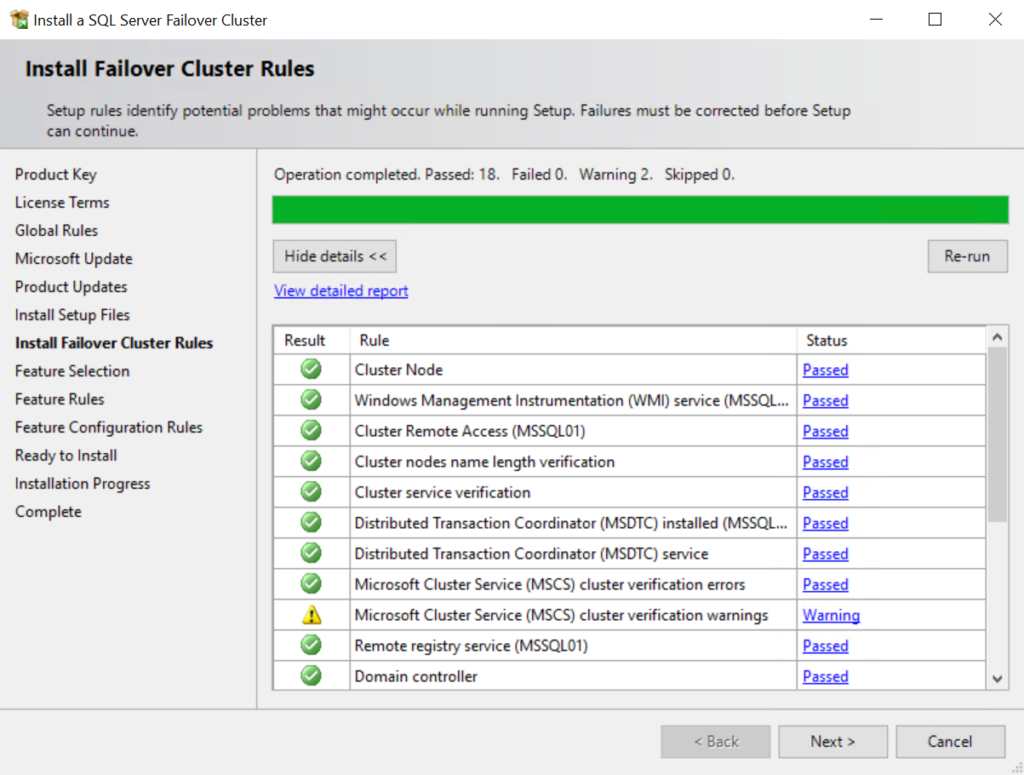
Task: Click Next to continue setup
Action: tap(832, 741)
